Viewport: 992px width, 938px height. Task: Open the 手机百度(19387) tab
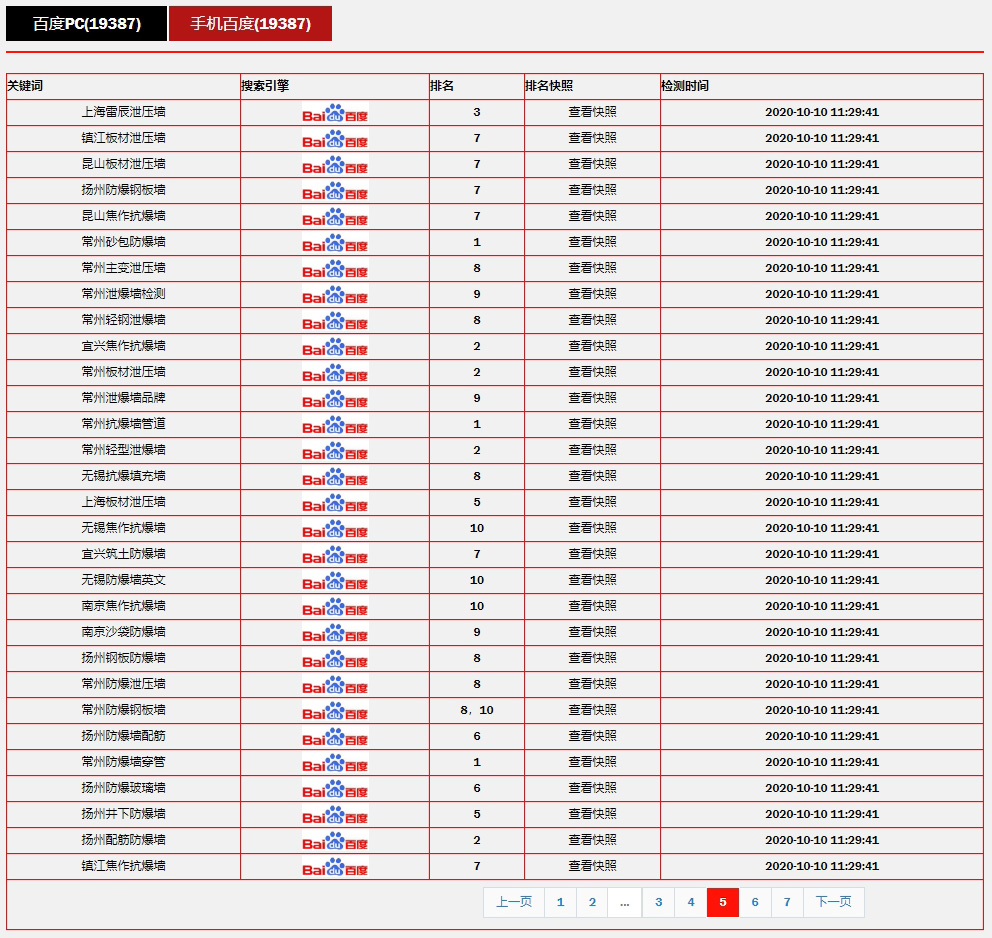[250, 24]
